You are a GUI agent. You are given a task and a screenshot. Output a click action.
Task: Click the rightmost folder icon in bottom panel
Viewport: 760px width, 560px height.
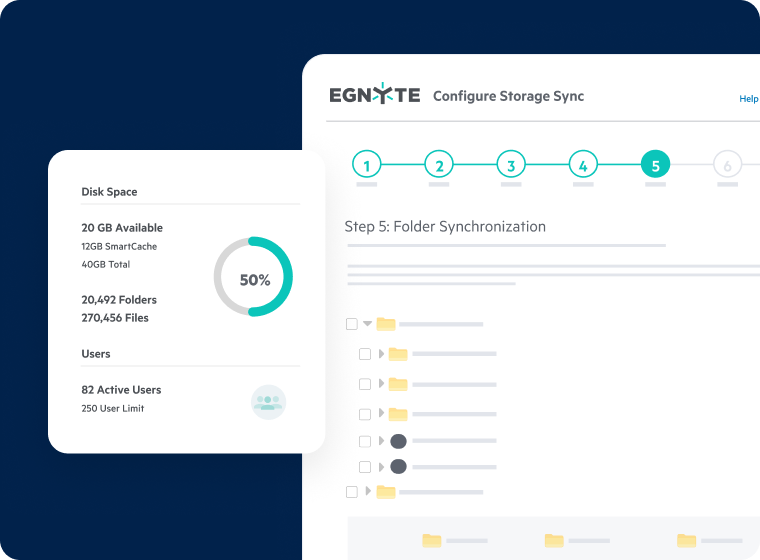pyautogui.click(x=687, y=540)
